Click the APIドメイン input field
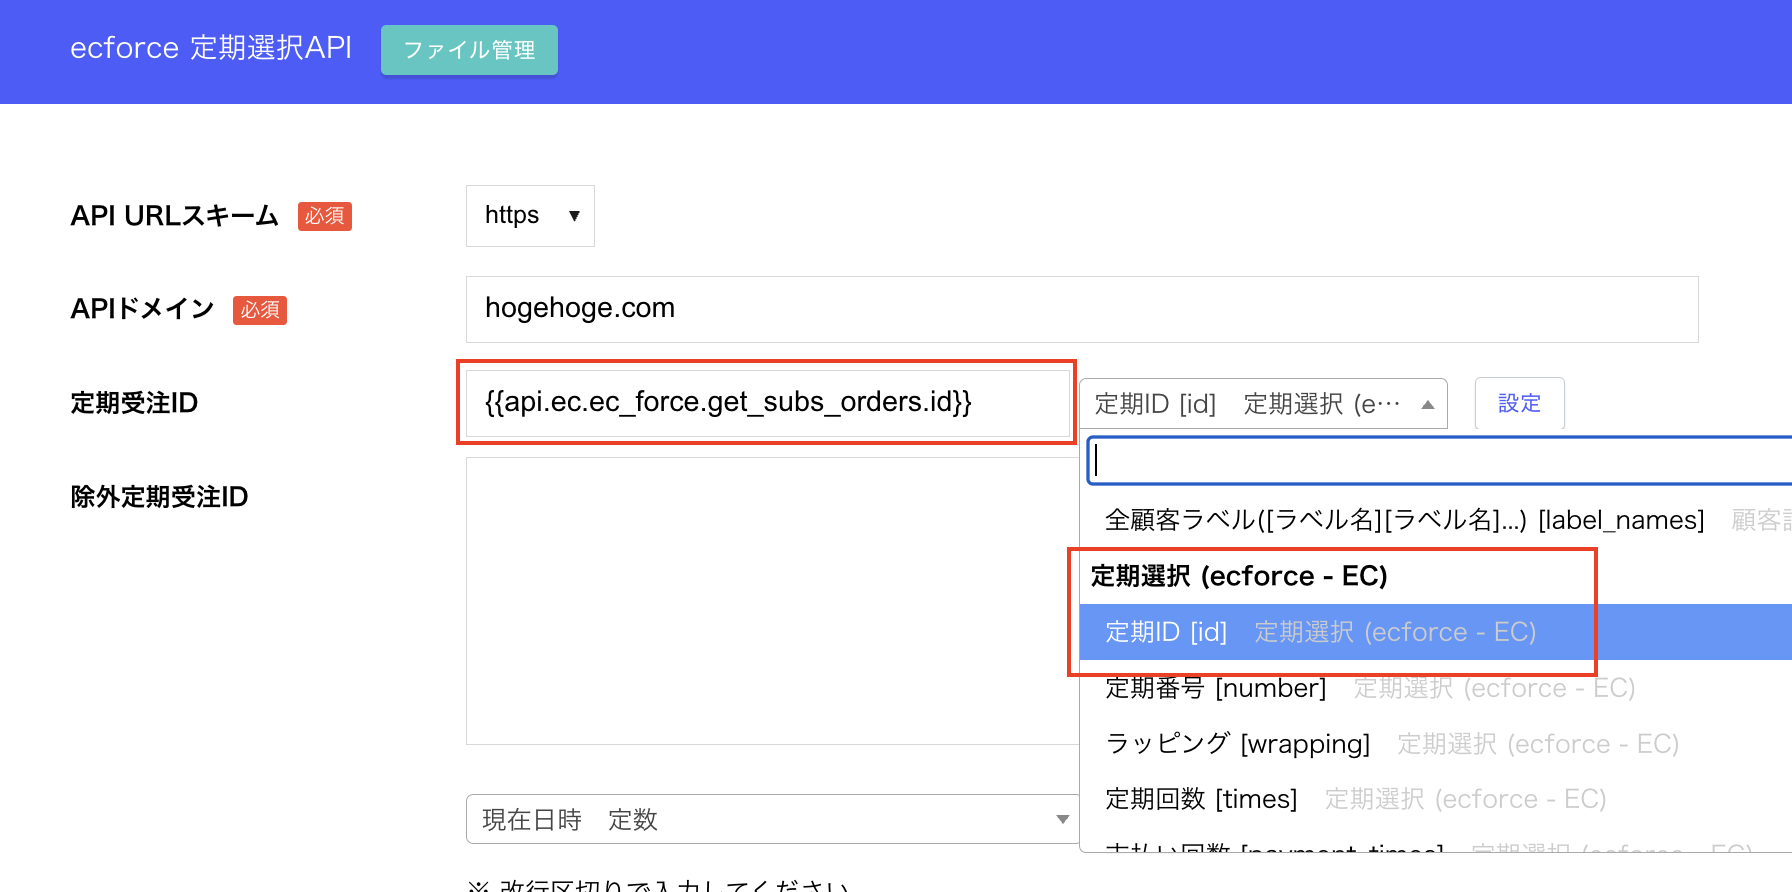The width and height of the screenshot is (1792, 892). pyautogui.click(x=1082, y=309)
